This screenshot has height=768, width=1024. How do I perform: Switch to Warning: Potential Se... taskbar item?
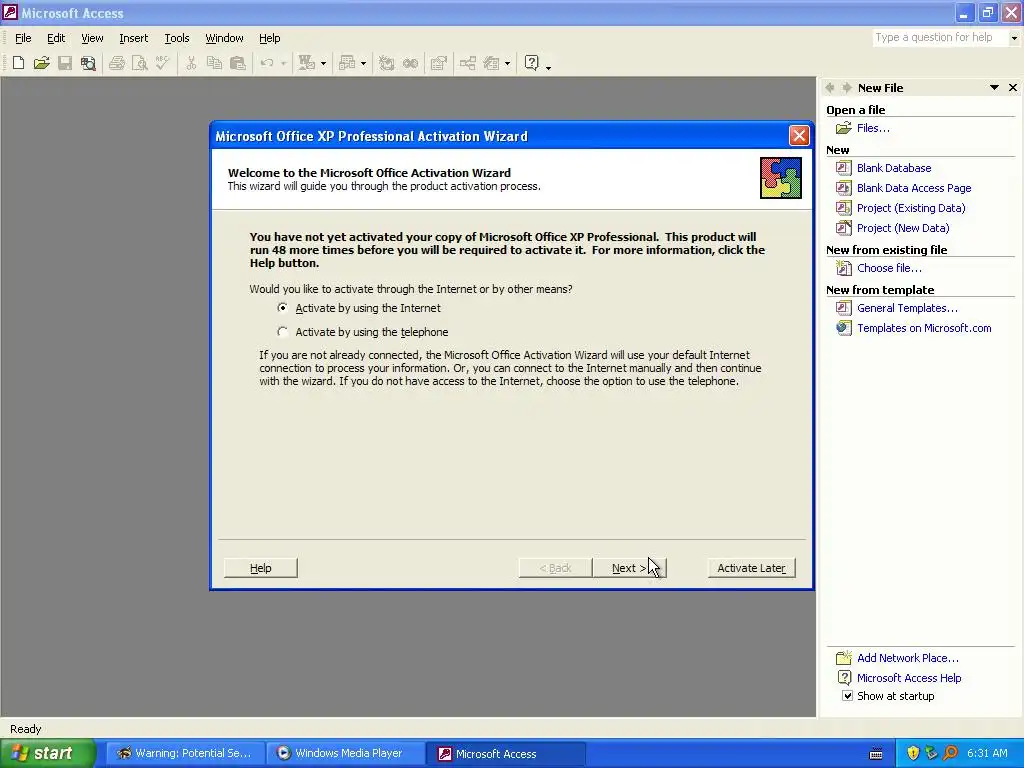click(186, 753)
